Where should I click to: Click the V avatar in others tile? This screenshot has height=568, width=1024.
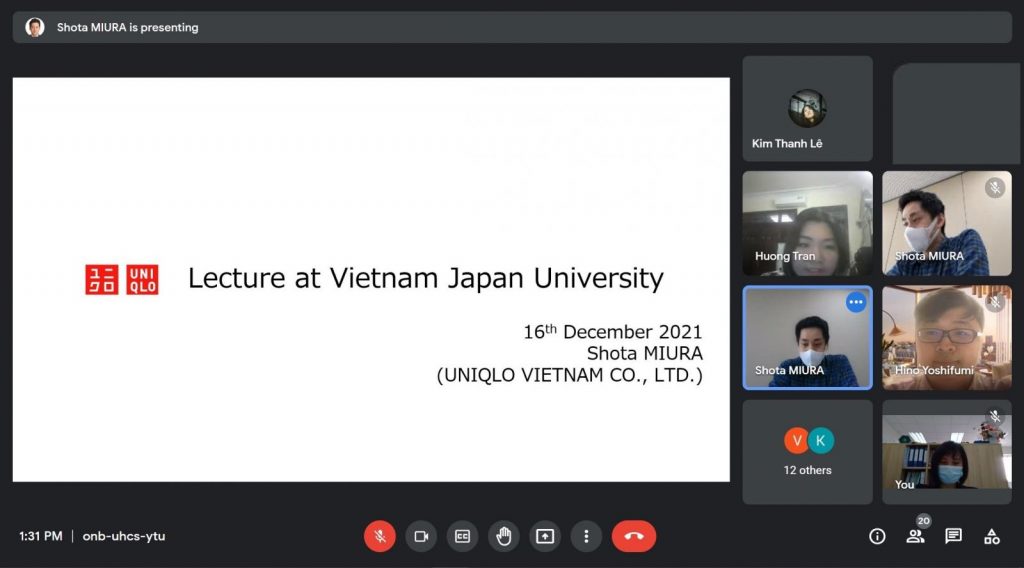[x=796, y=441]
